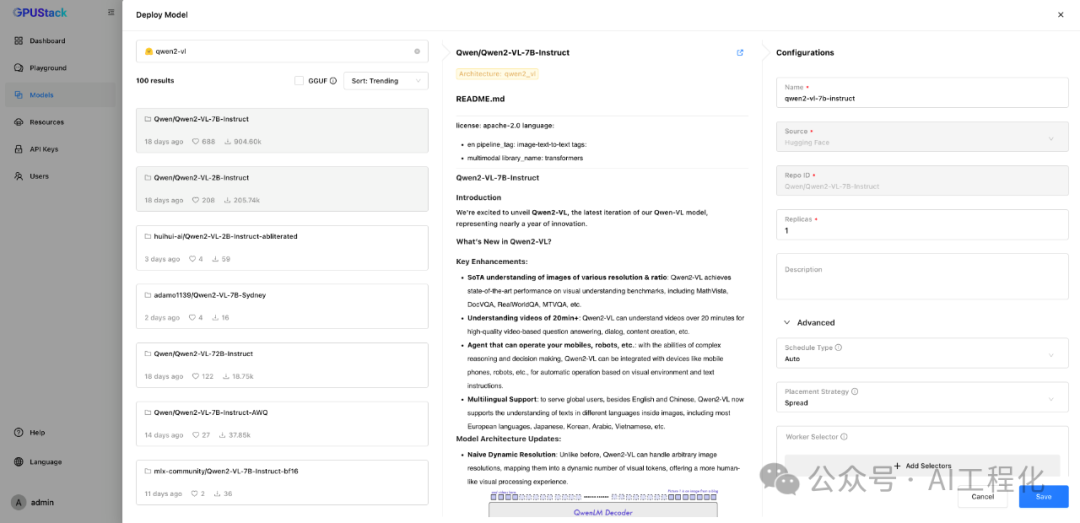
Task: Click the Worker Selector info icon
Action: click(844, 436)
